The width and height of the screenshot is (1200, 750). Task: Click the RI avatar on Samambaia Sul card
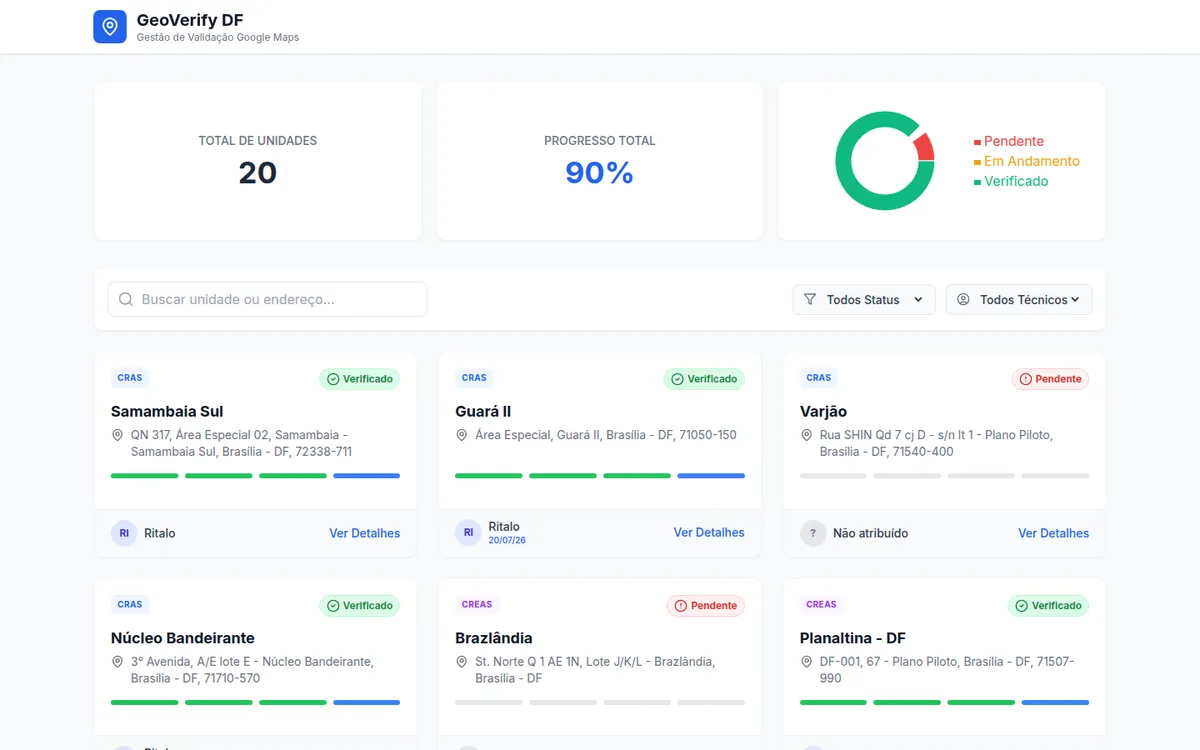tap(124, 533)
